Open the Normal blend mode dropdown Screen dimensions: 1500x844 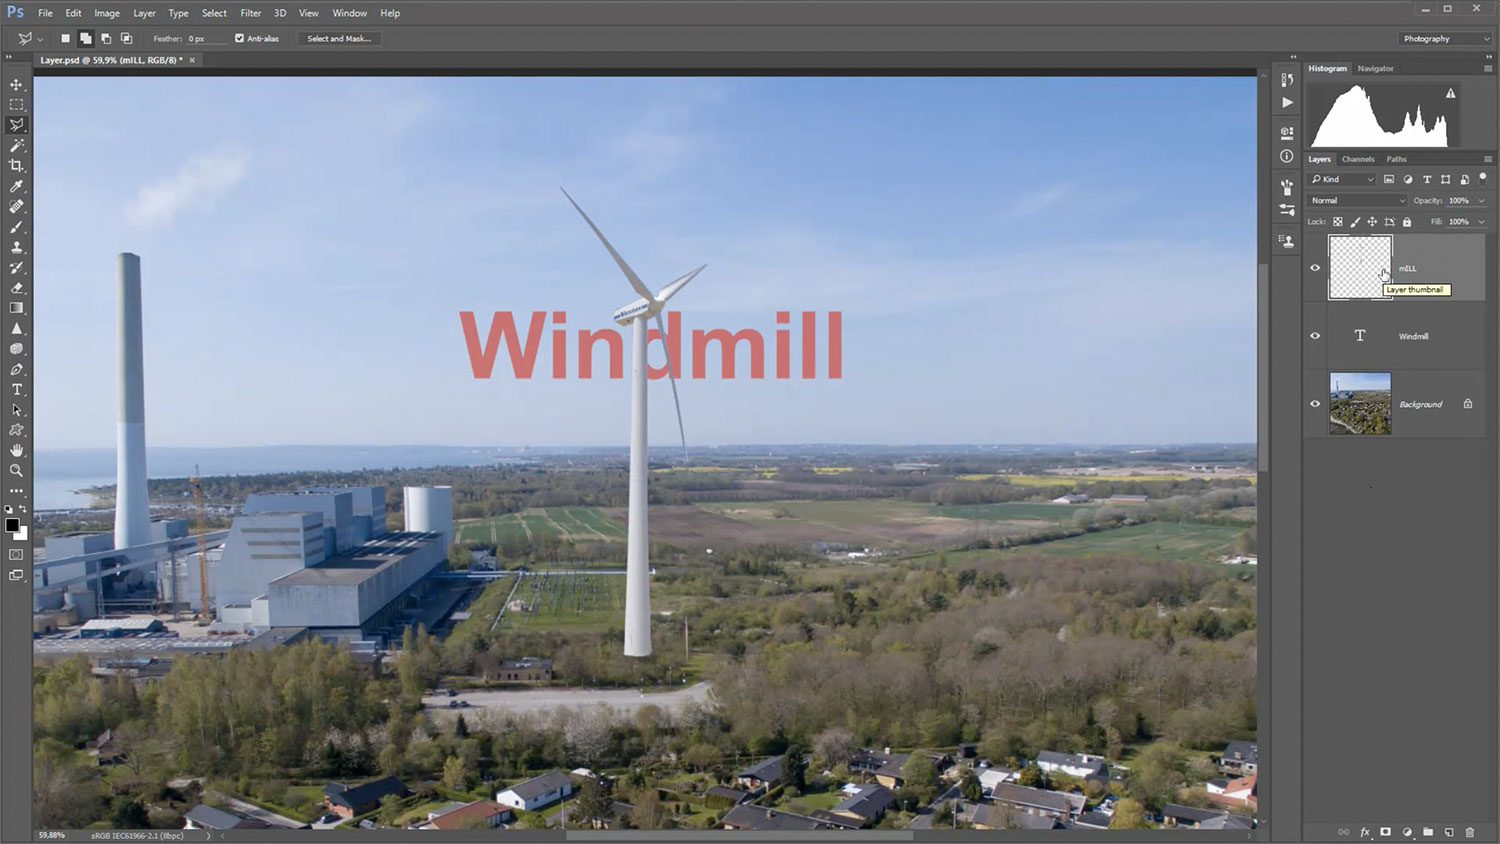(1357, 201)
